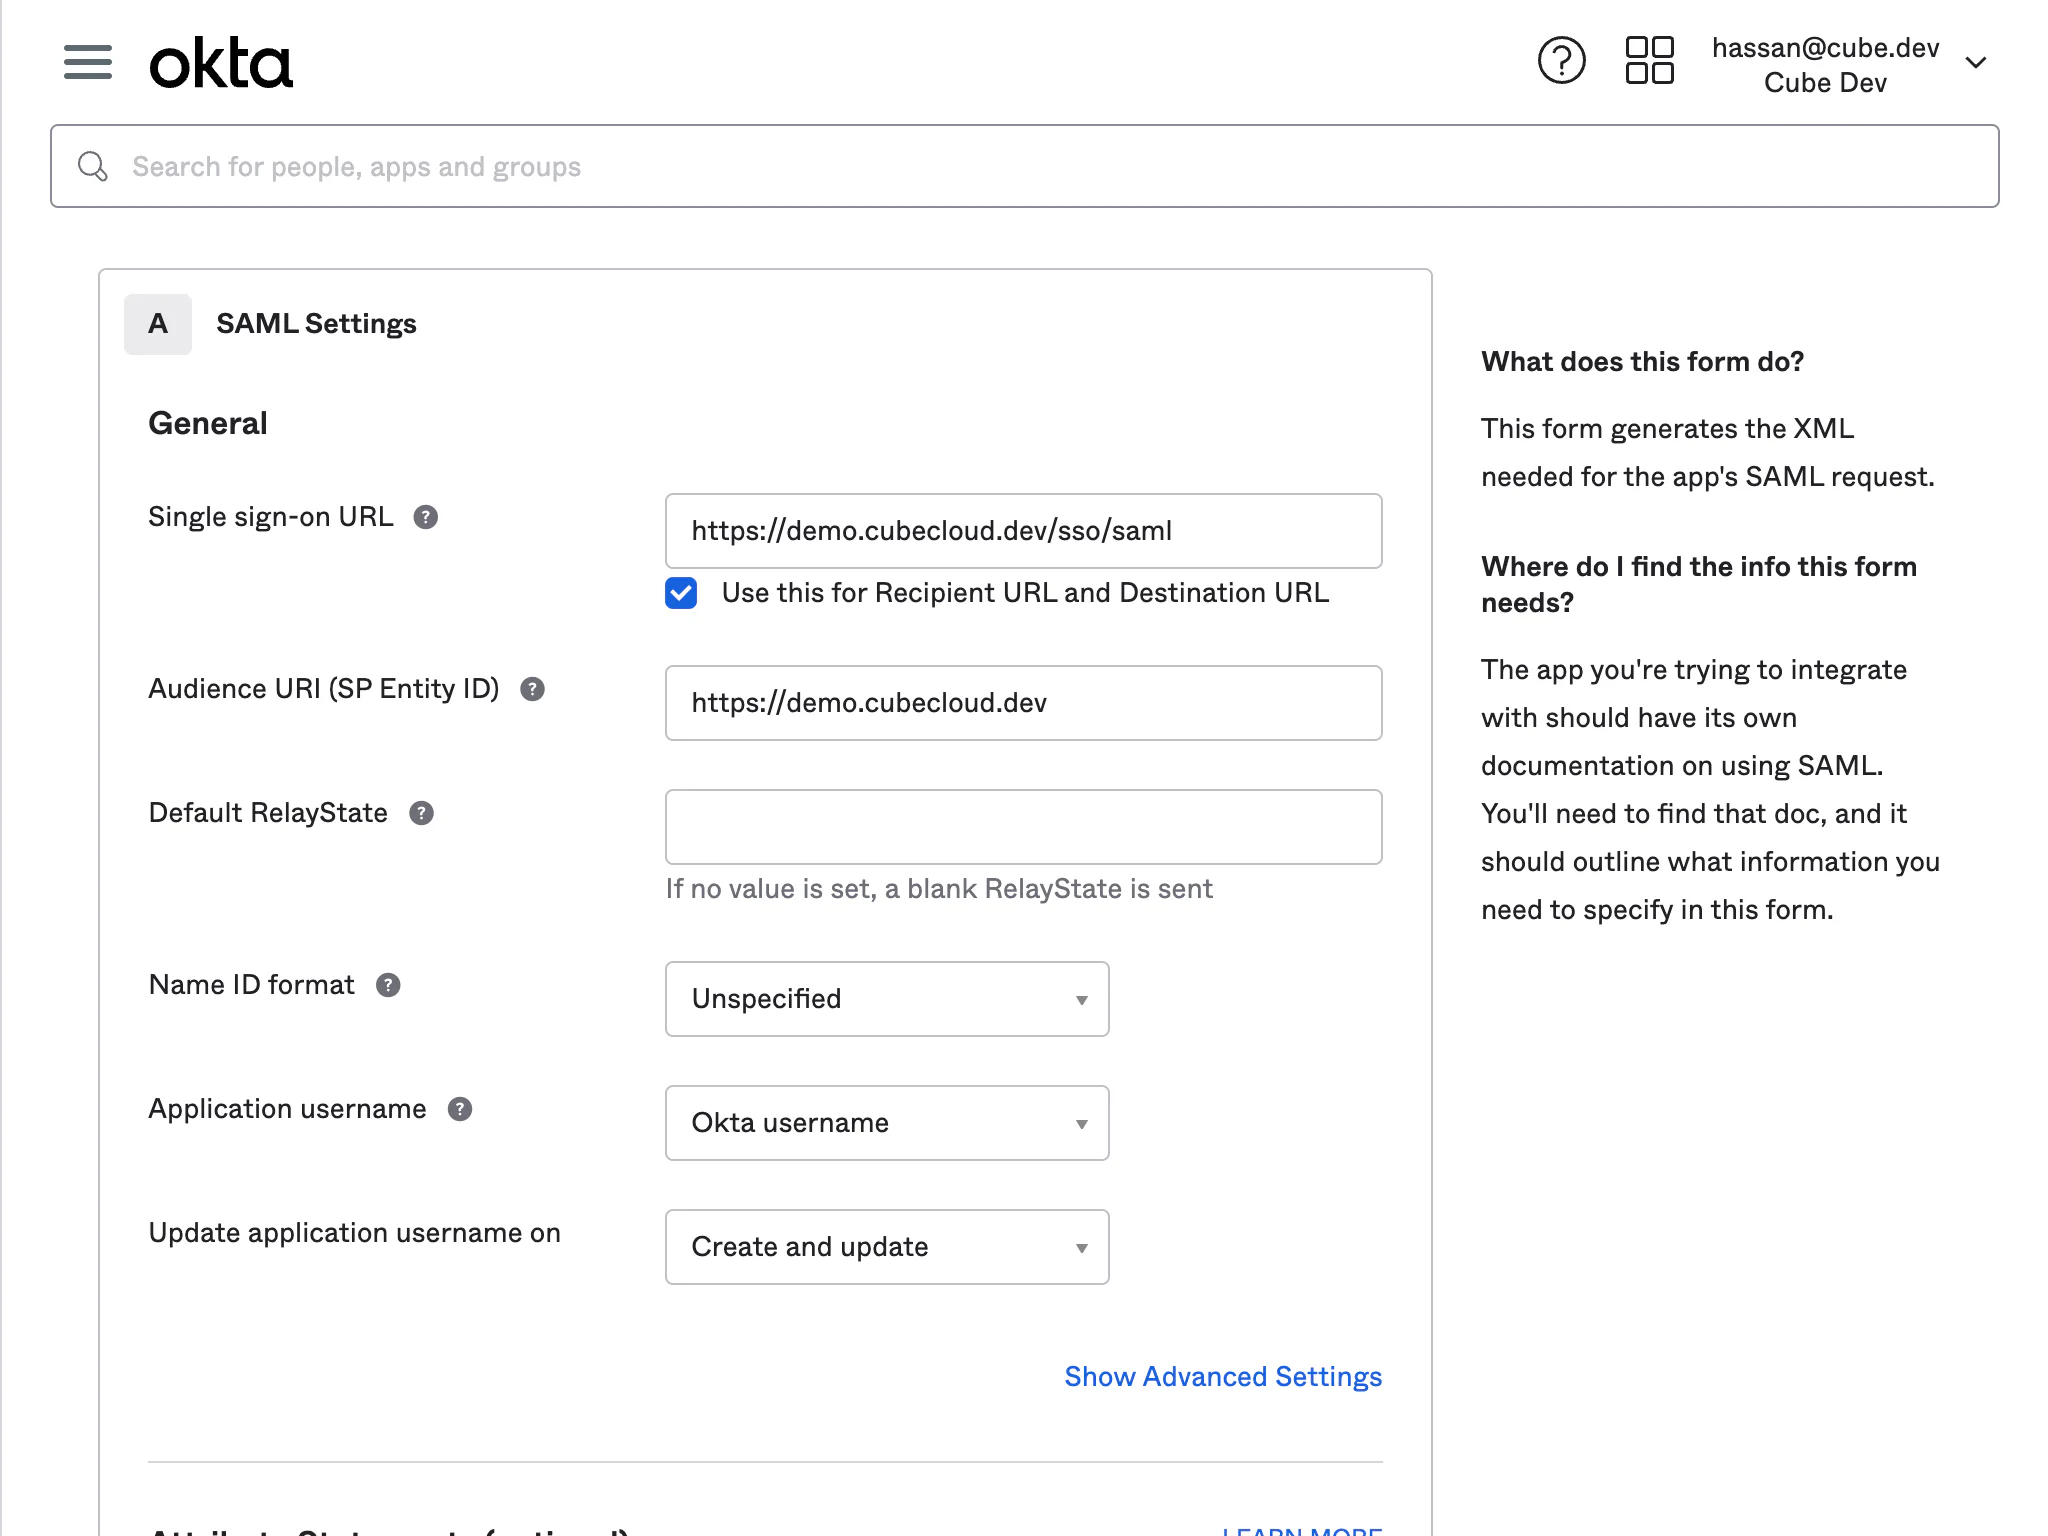2048x1536 pixels.
Task: Click the Okta logo
Action: tap(221, 63)
